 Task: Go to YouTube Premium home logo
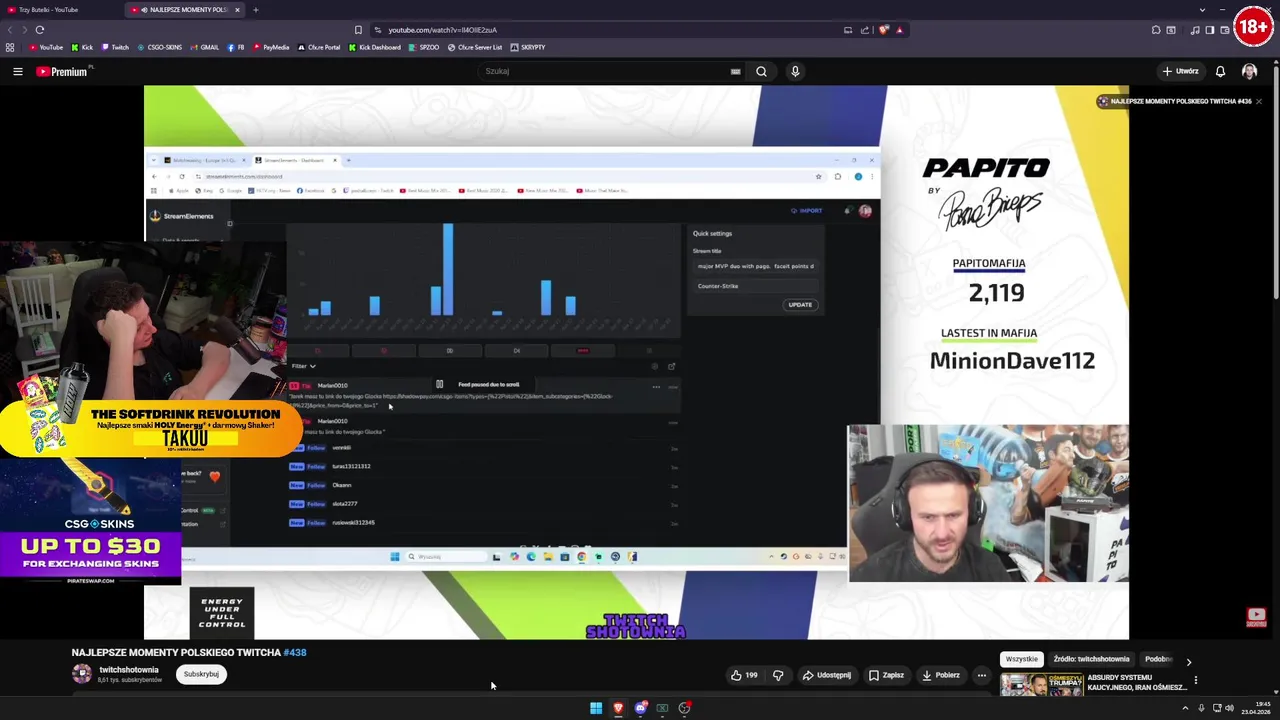62,72
